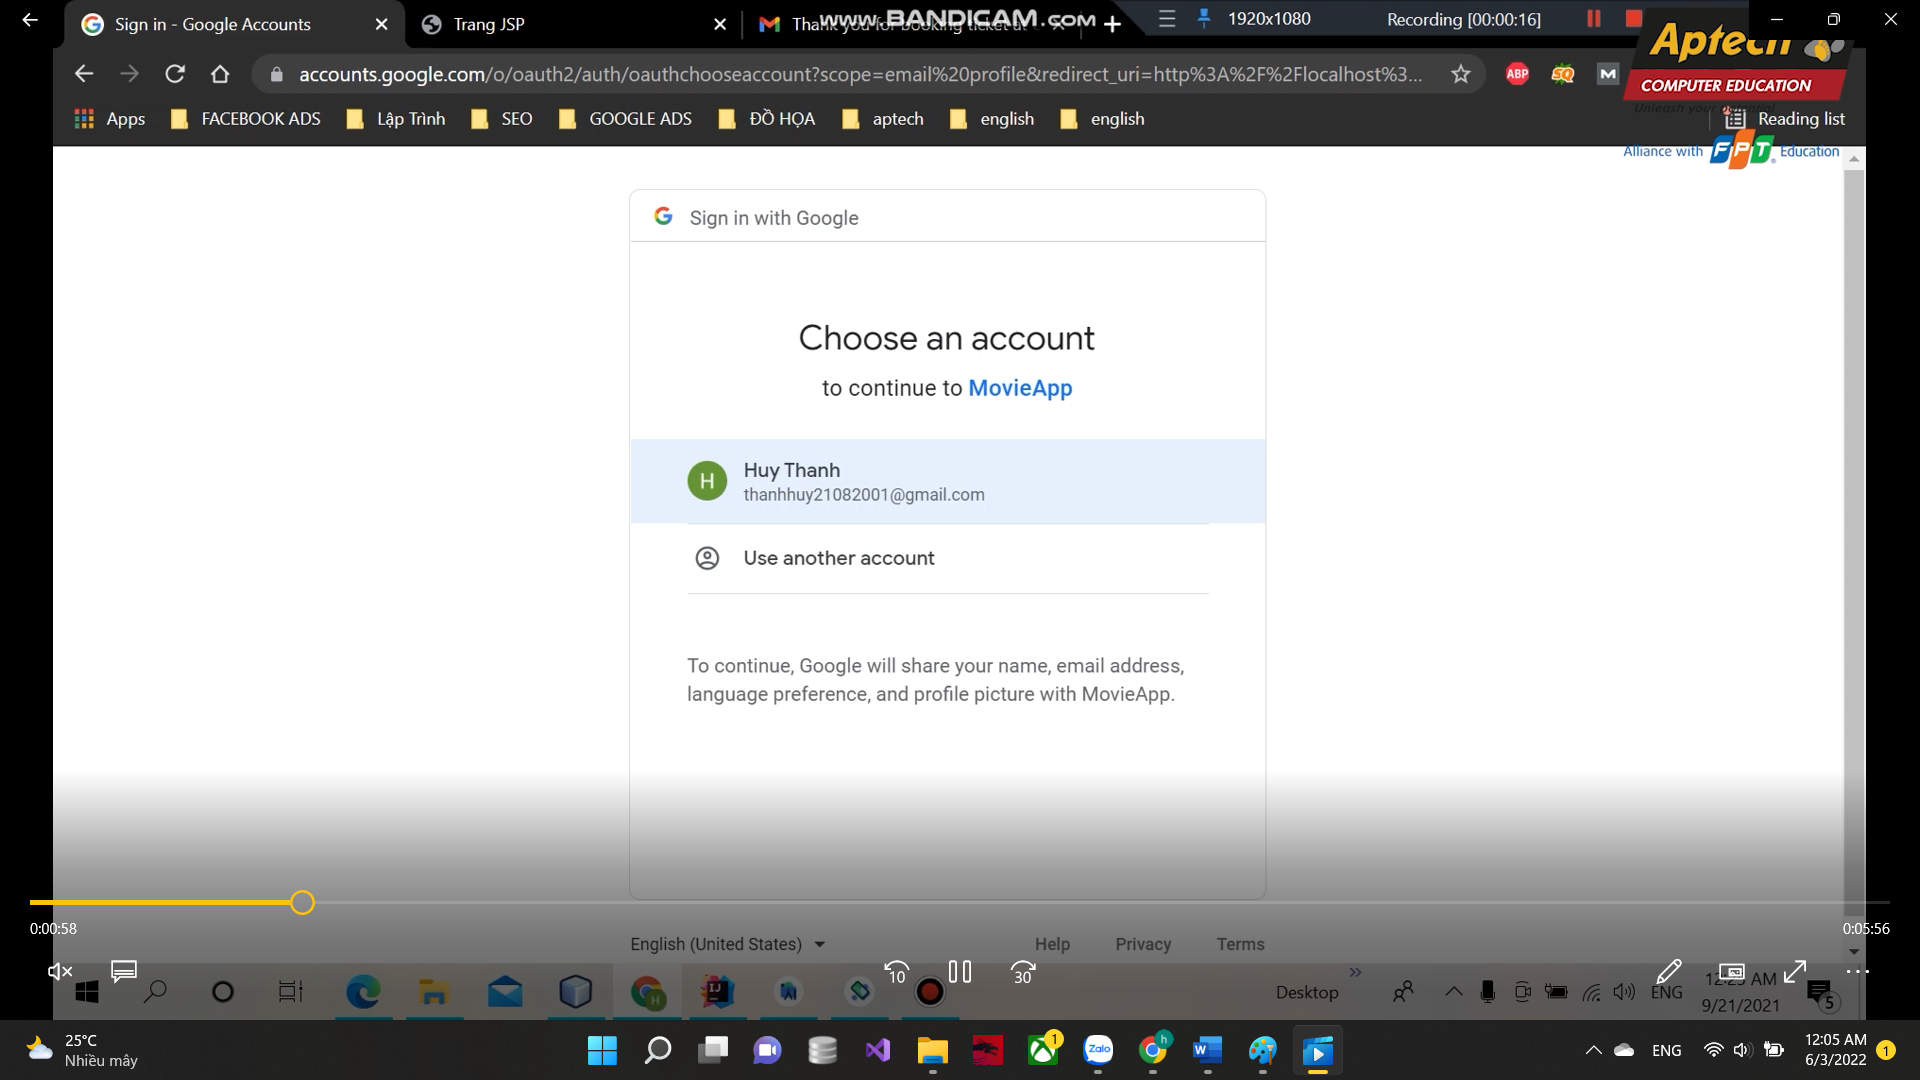This screenshot has width=1920, height=1080.
Task: Open the Windows 11 Start menu
Action: [x=602, y=1050]
